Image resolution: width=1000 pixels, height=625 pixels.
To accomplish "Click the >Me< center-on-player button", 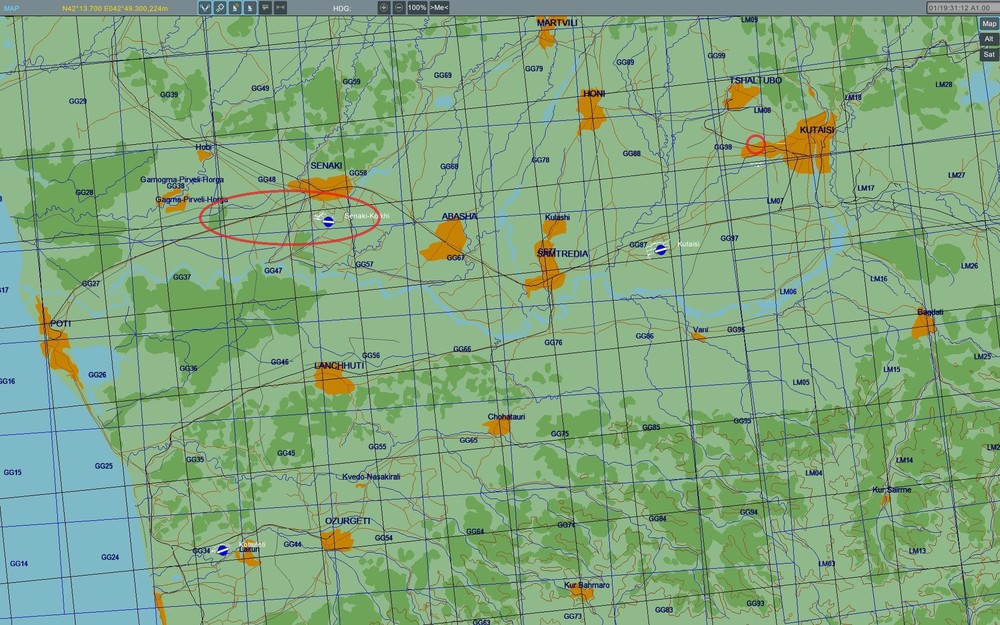I will click(440, 8).
